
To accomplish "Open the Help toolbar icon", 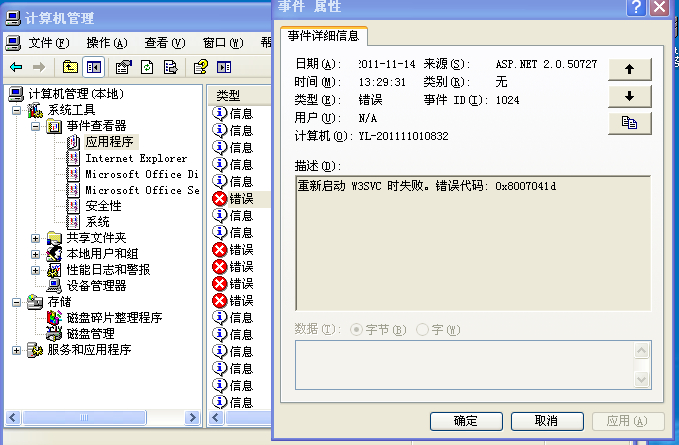I will pos(200,67).
